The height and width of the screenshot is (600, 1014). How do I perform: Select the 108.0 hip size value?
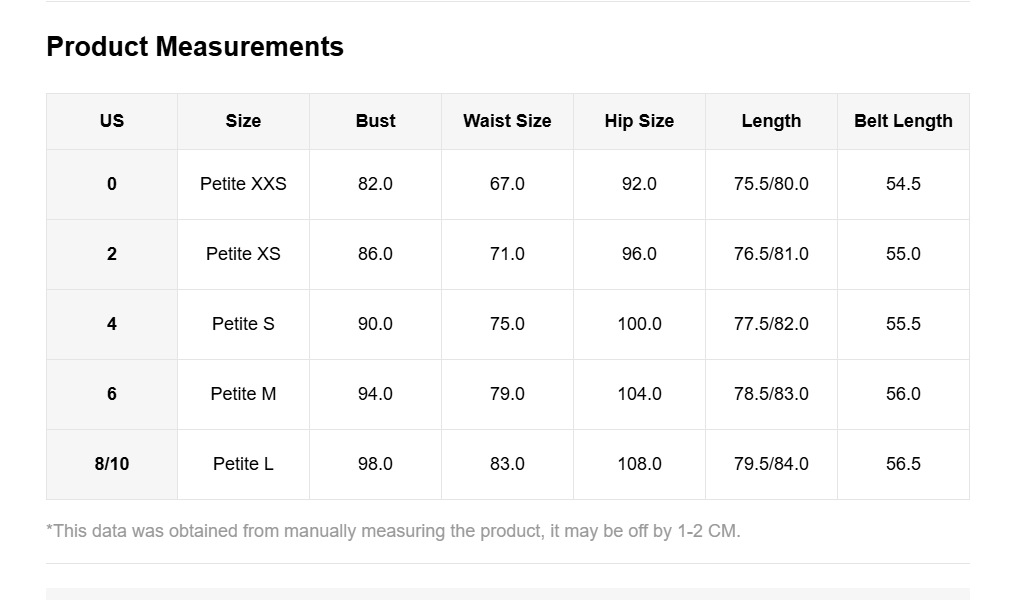(639, 464)
